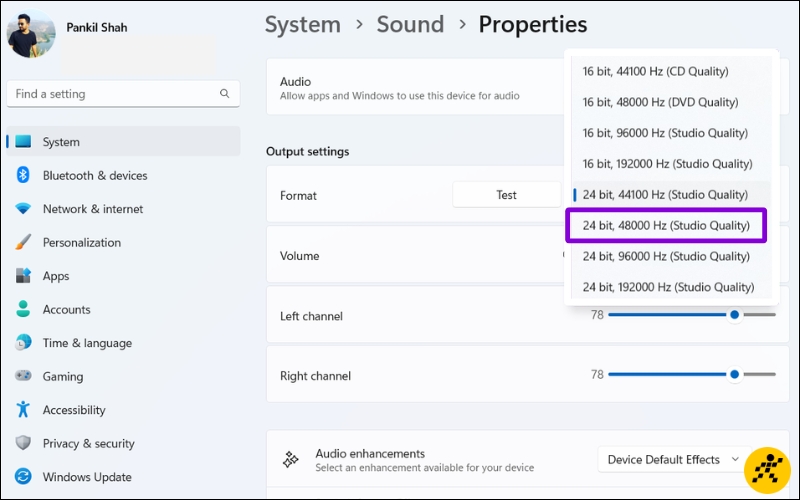The image size is (800, 500).
Task: Click the Right channel value 78
Action: 597,374
